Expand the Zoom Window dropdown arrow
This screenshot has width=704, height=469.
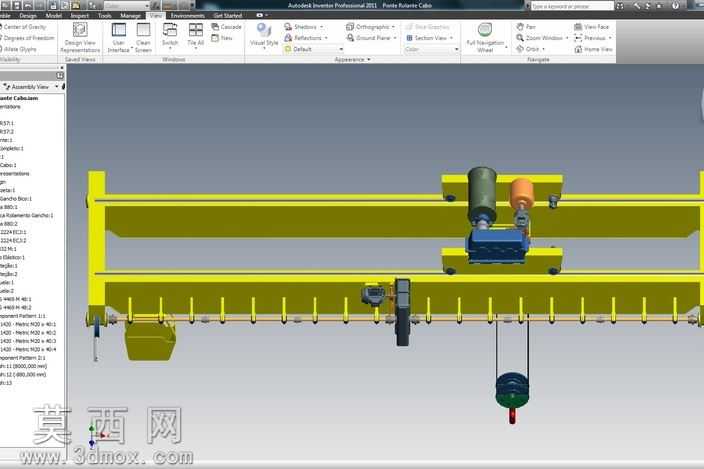(x=567, y=38)
